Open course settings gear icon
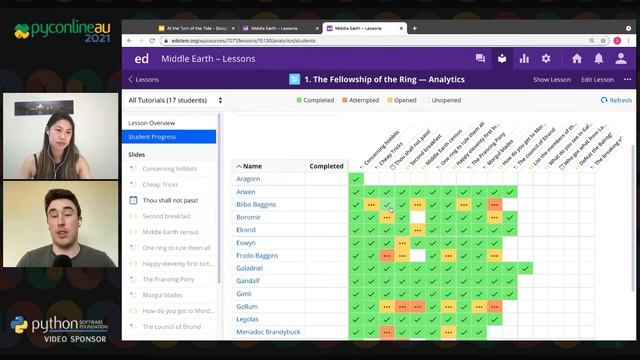Screen dimensions: 640x360 coord(546,59)
